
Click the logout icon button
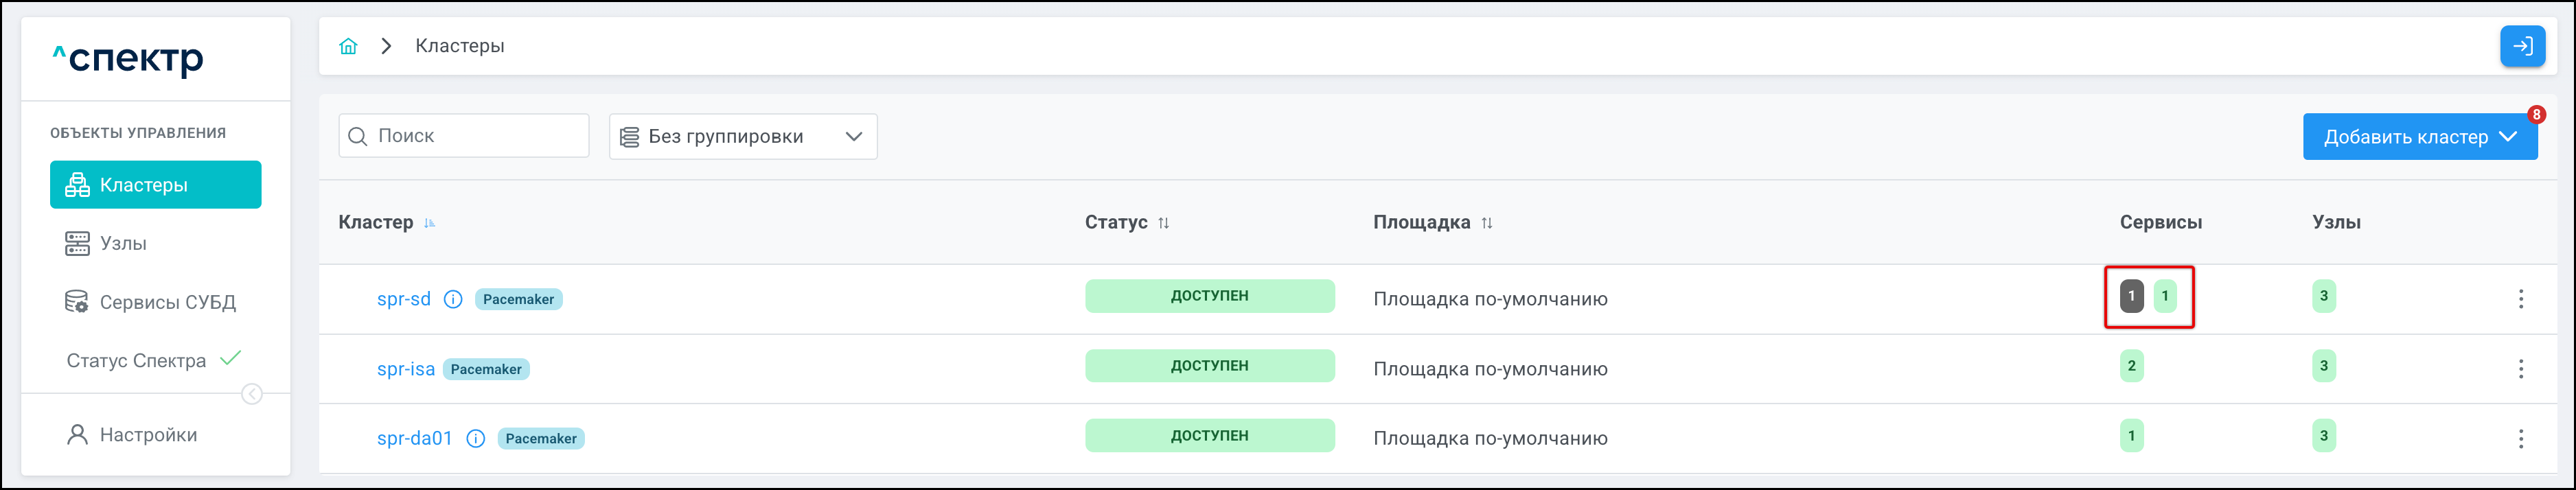coord(2522,46)
